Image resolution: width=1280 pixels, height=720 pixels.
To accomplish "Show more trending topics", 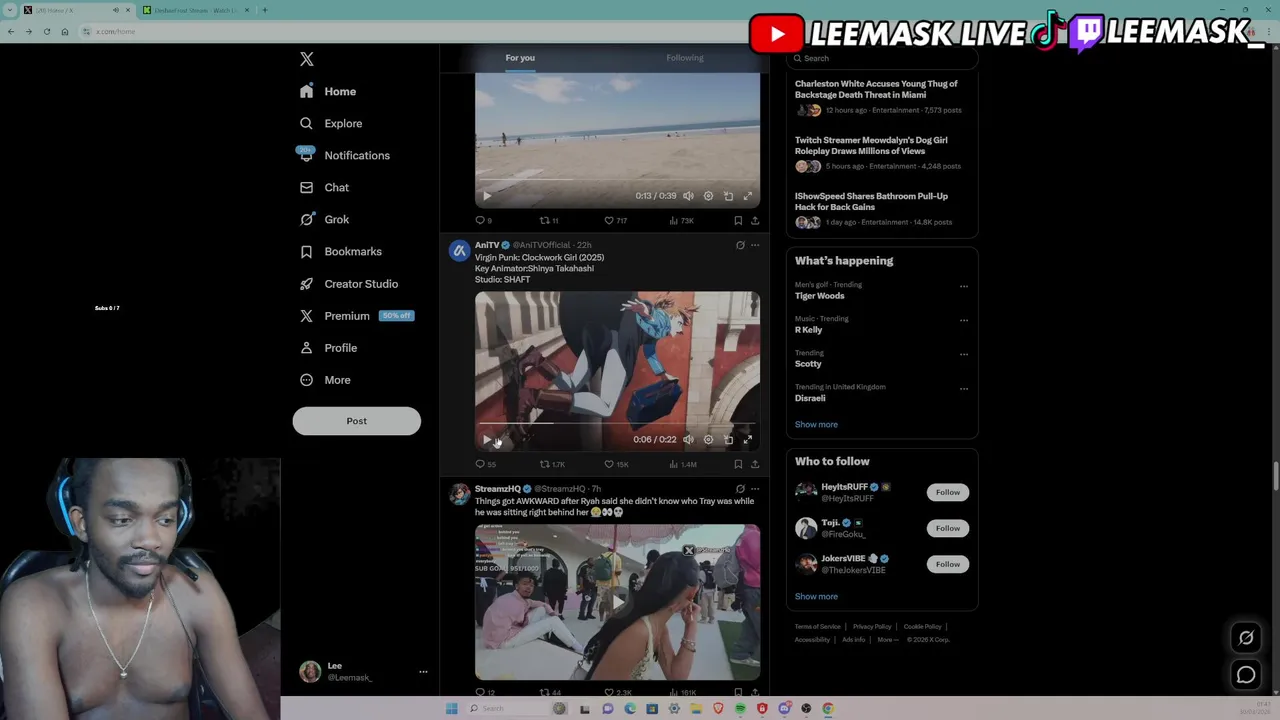I will (816, 424).
